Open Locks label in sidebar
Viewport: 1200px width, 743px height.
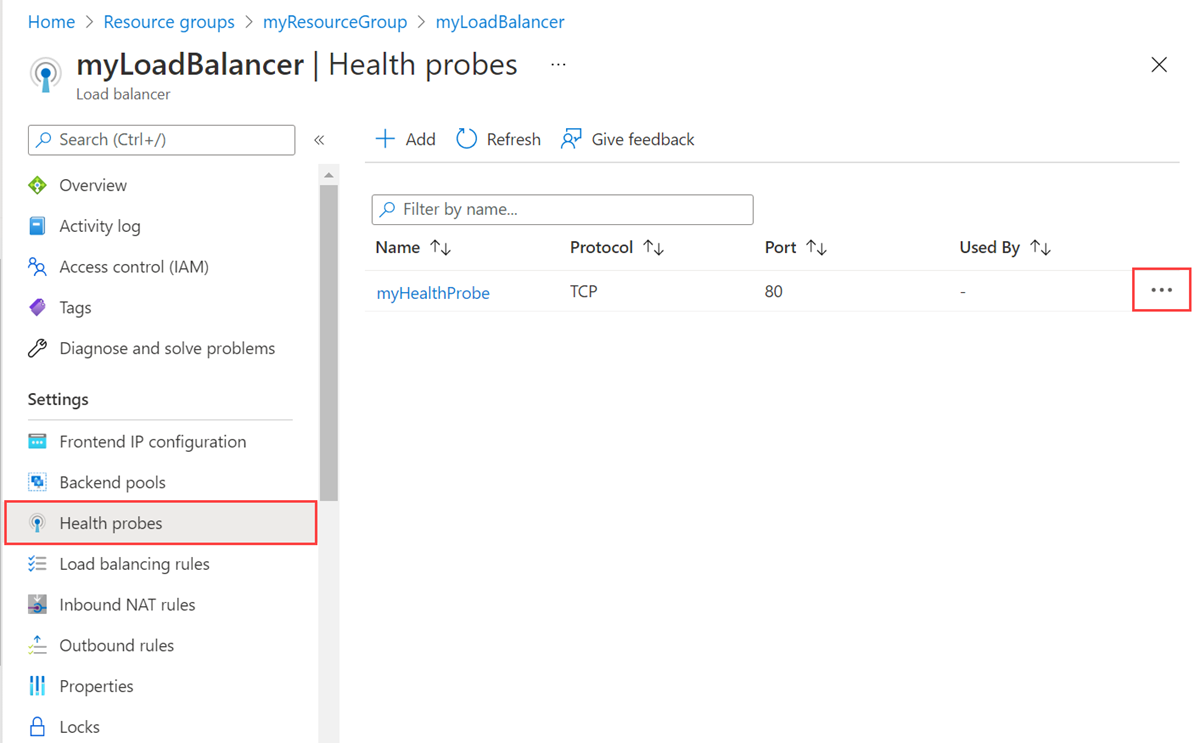[x=80, y=727]
